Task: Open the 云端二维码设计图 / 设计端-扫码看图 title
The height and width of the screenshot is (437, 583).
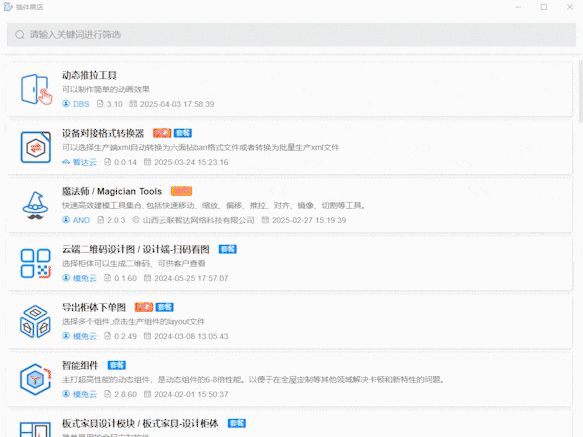Action: [136, 249]
